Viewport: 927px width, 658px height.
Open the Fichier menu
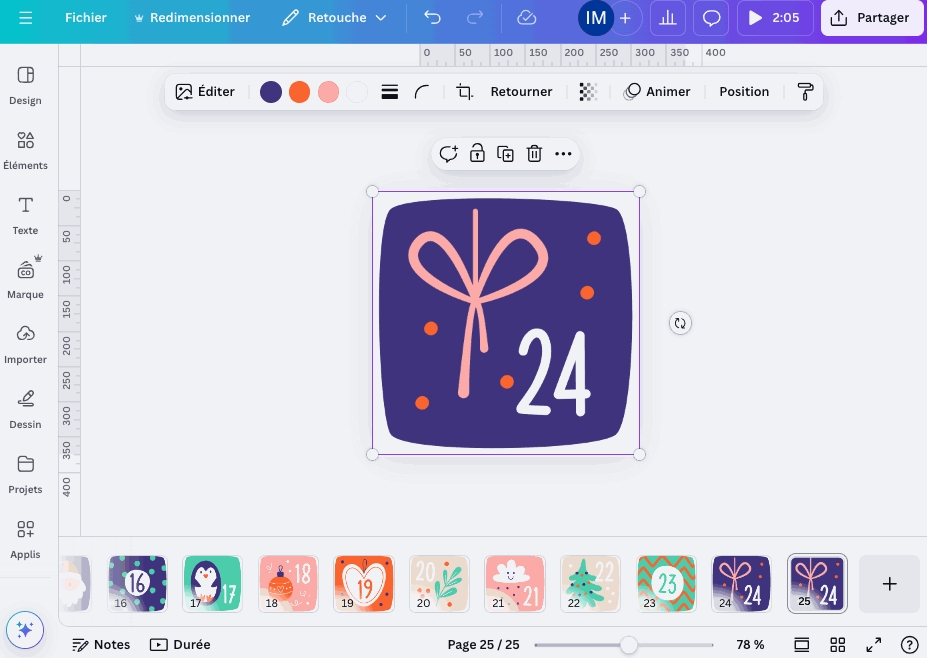point(86,18)
